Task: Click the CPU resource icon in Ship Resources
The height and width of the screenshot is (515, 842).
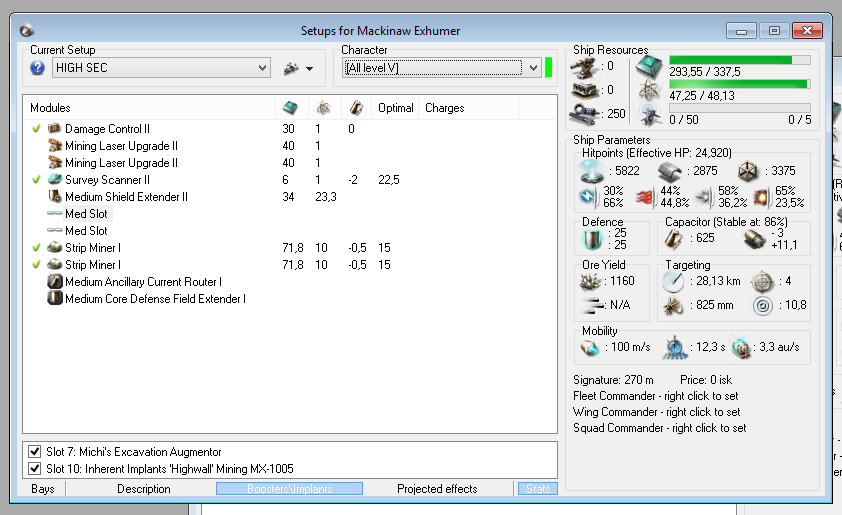Action: coord(649,67)
